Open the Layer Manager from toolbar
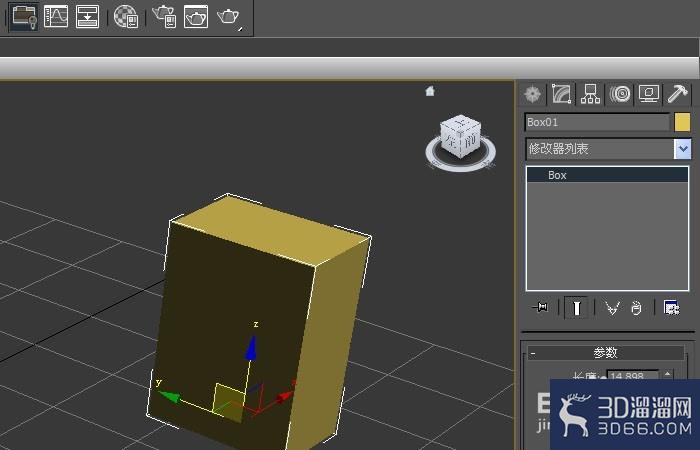This screenshot has height=450, width=700. click(24, 17)
